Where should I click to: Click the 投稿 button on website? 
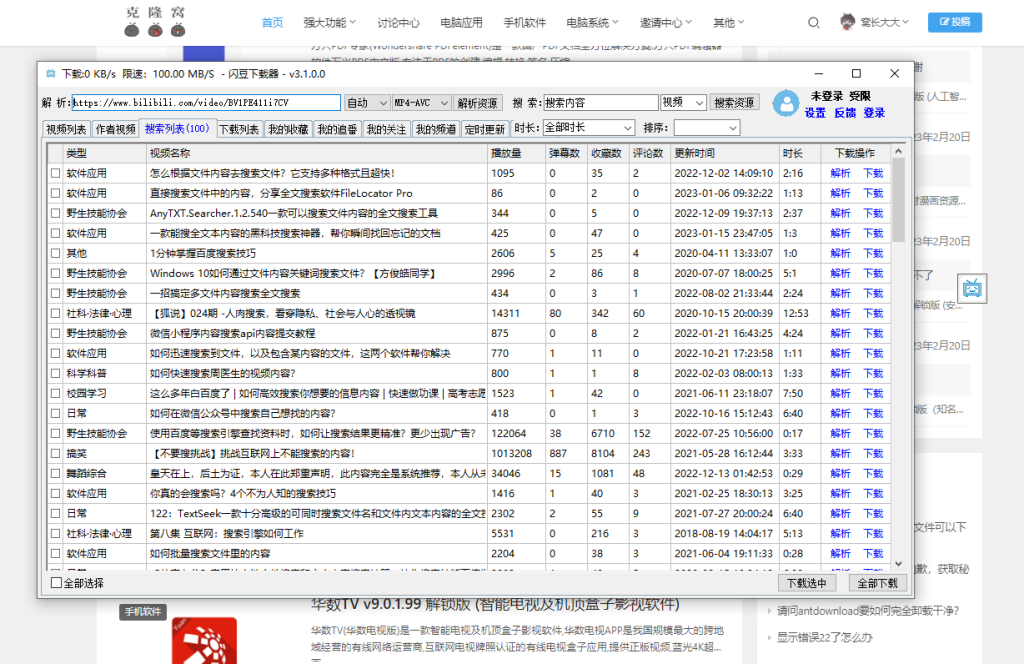[x=955, y=22]
